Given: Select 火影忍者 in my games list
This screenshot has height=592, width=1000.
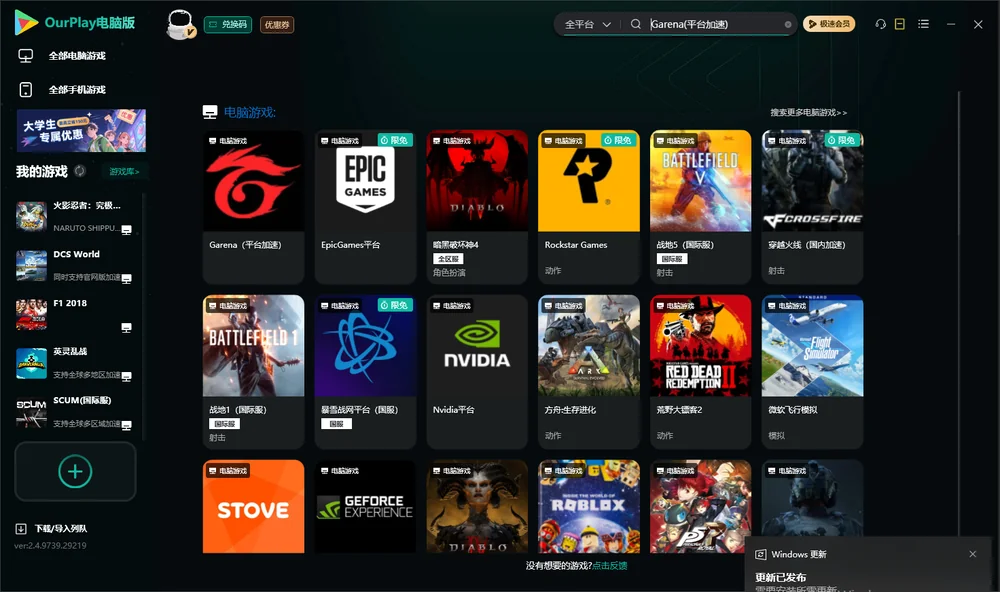Looking at the screenshot, I should coord(74,216).
